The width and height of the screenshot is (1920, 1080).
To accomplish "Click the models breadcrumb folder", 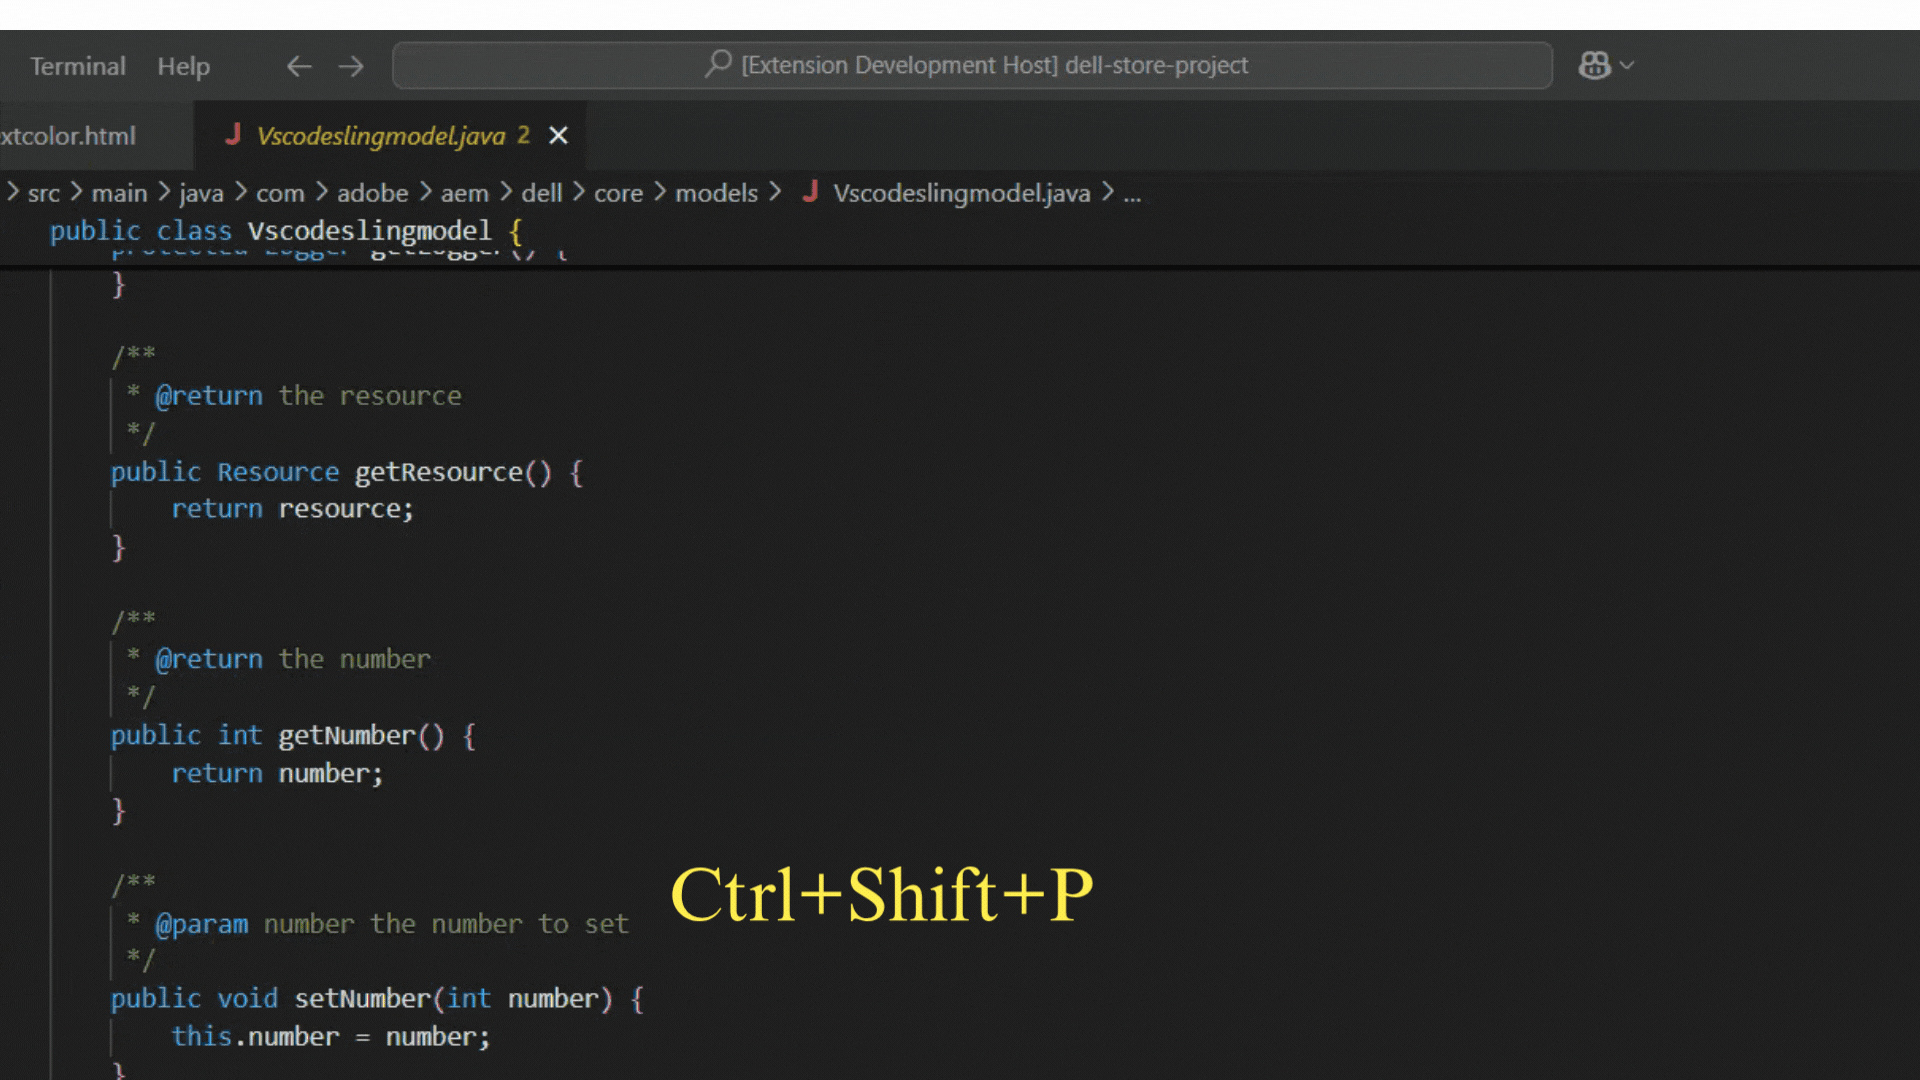I will (x=716, y=193).
